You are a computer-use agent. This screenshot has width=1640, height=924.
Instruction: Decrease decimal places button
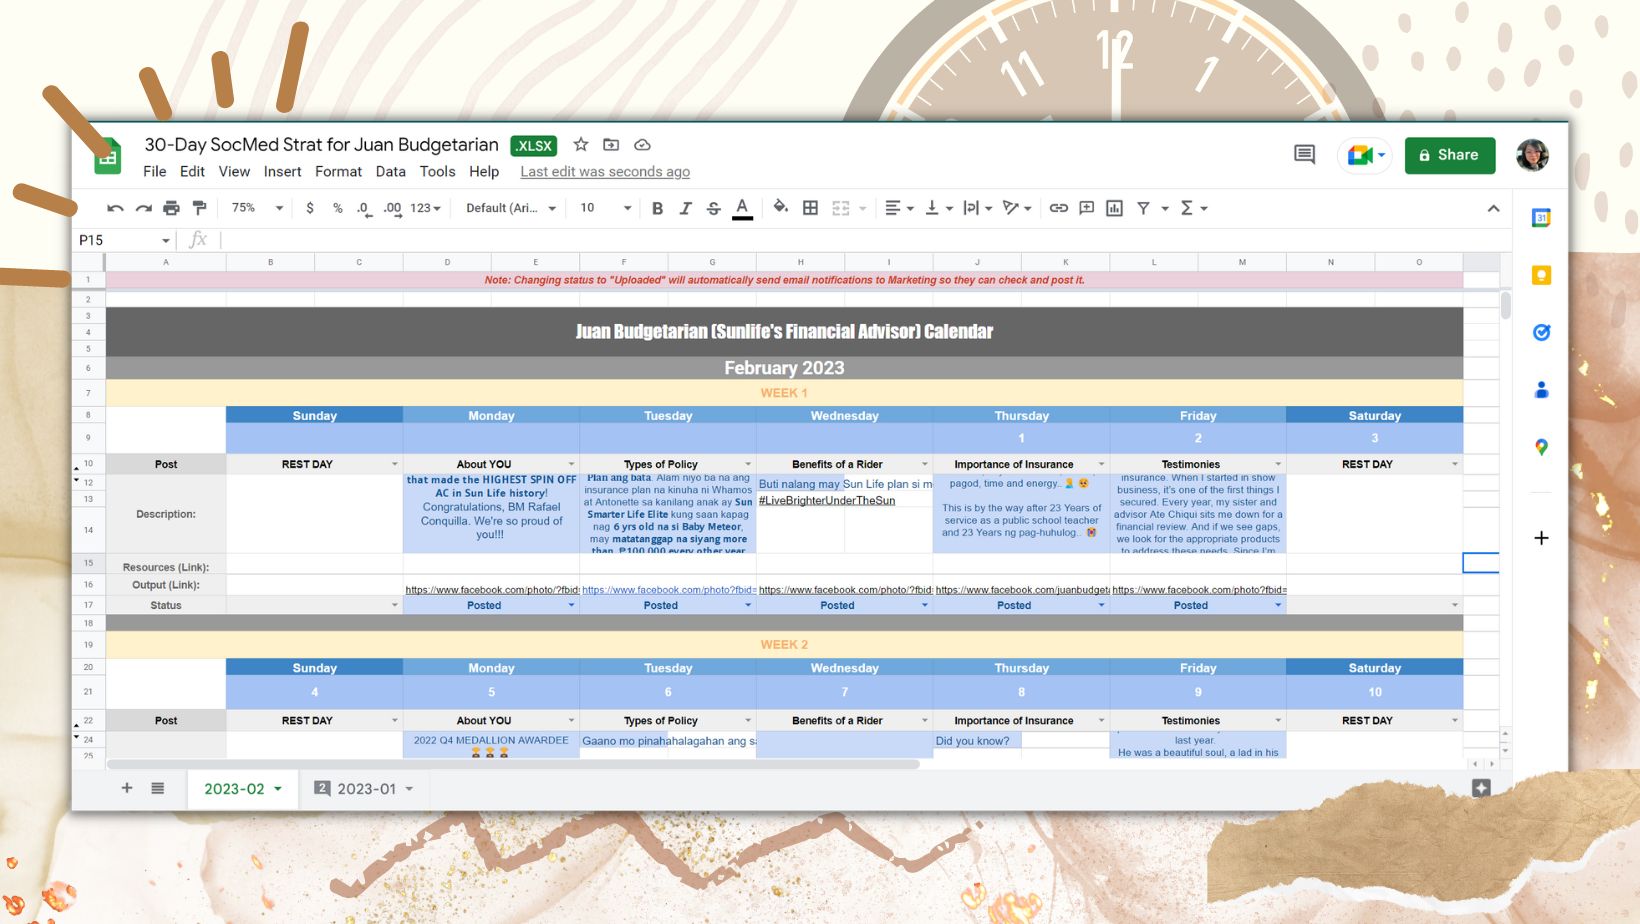pyautogui.click(x=364, y=208)
